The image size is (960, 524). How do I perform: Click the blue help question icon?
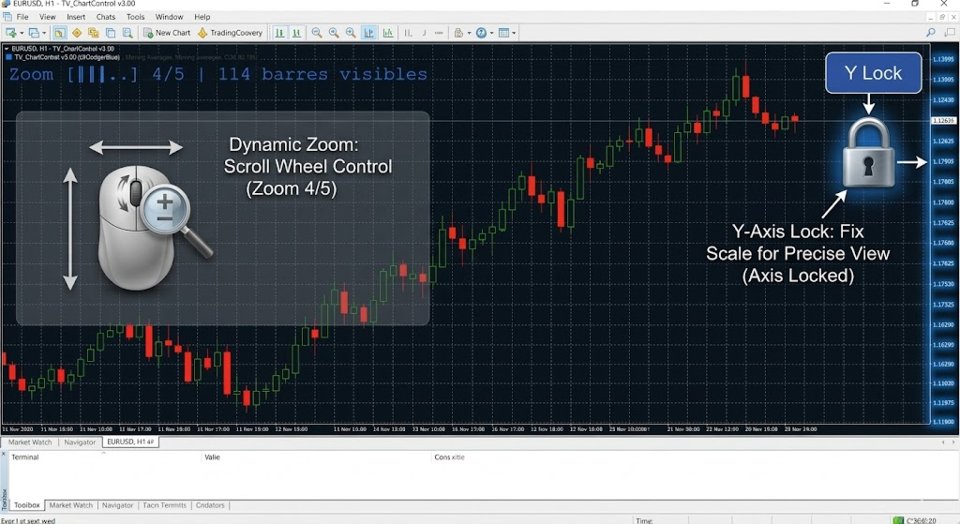pyautogui.click(x=481, y=32)
